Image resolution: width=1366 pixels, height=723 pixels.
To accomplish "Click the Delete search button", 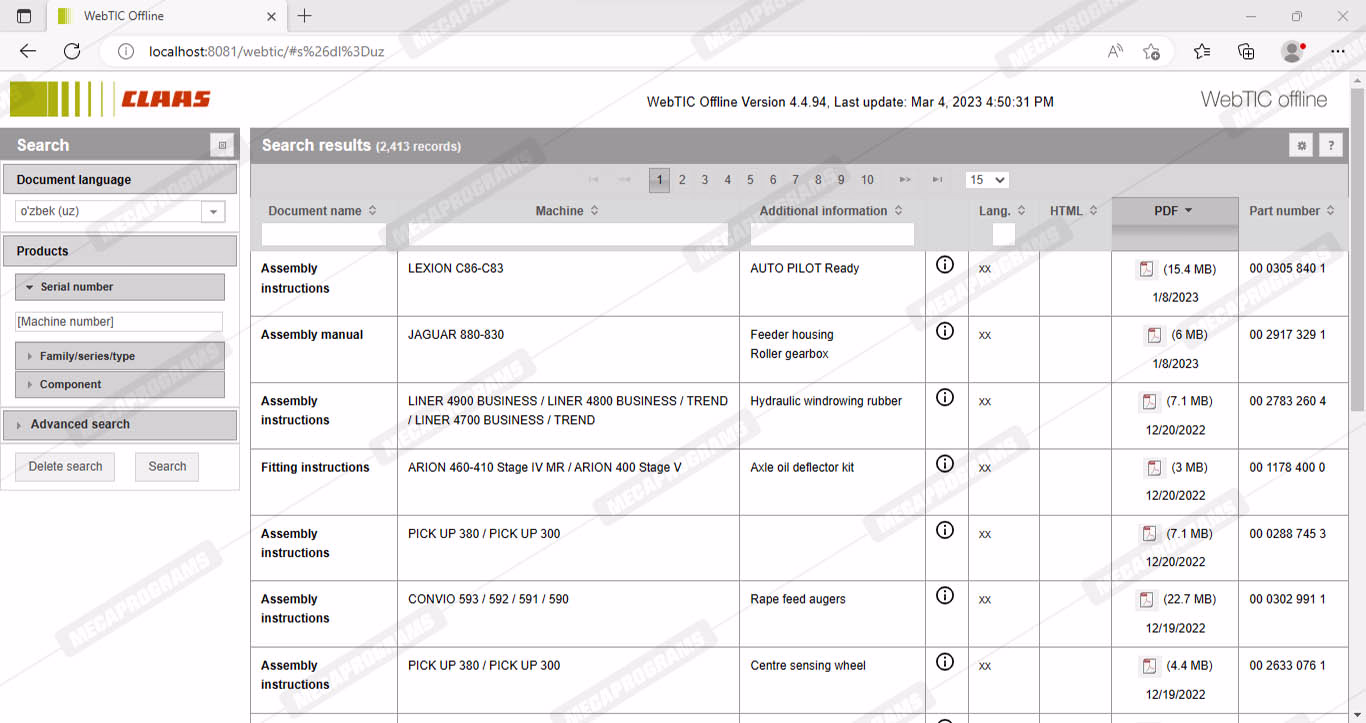I will [65, 467].
